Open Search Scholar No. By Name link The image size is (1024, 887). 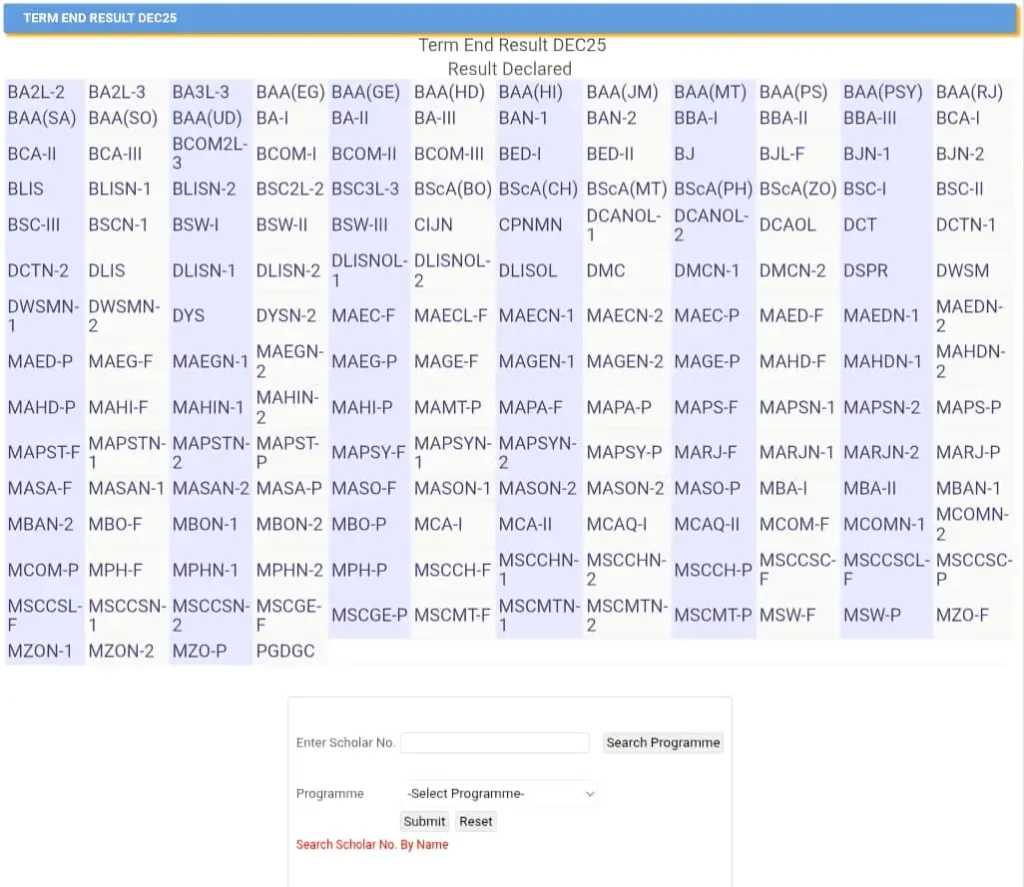(x=372, y=845)
